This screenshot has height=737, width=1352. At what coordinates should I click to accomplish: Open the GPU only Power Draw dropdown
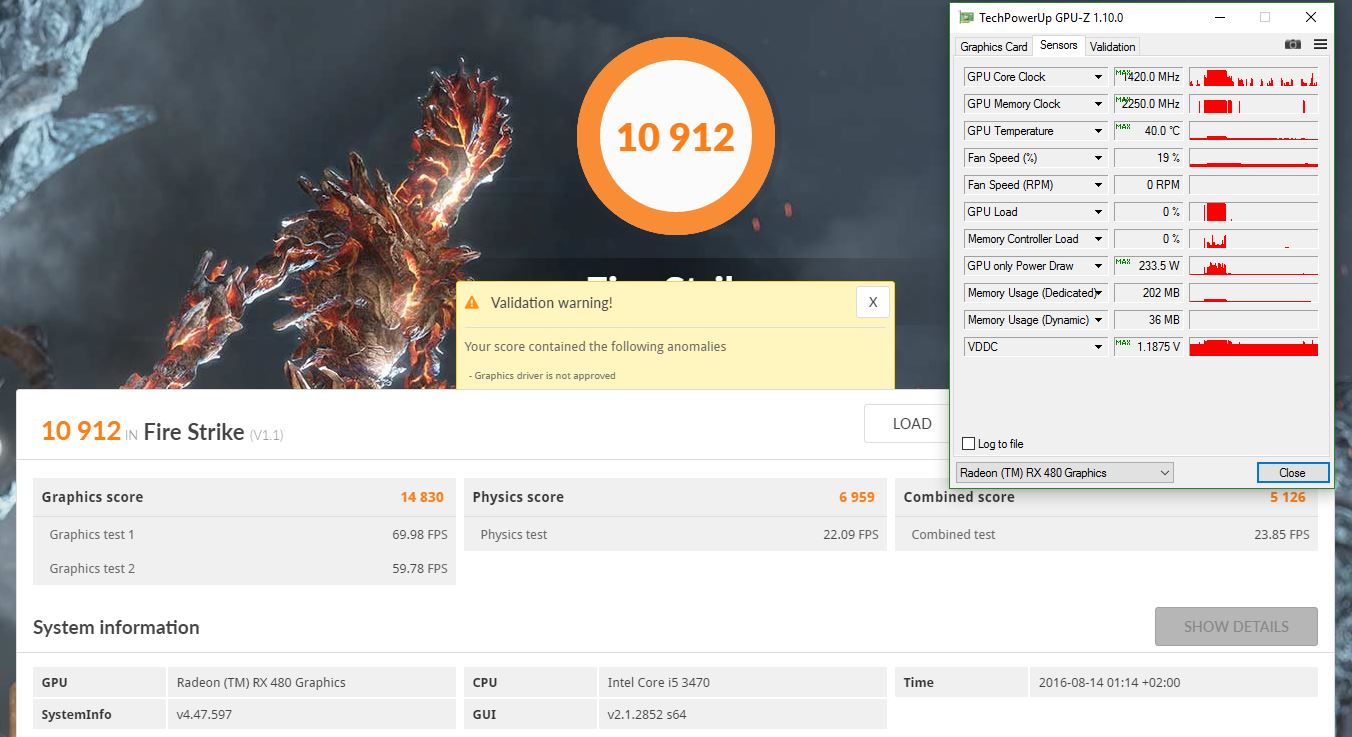click(x=1098, y=266)
